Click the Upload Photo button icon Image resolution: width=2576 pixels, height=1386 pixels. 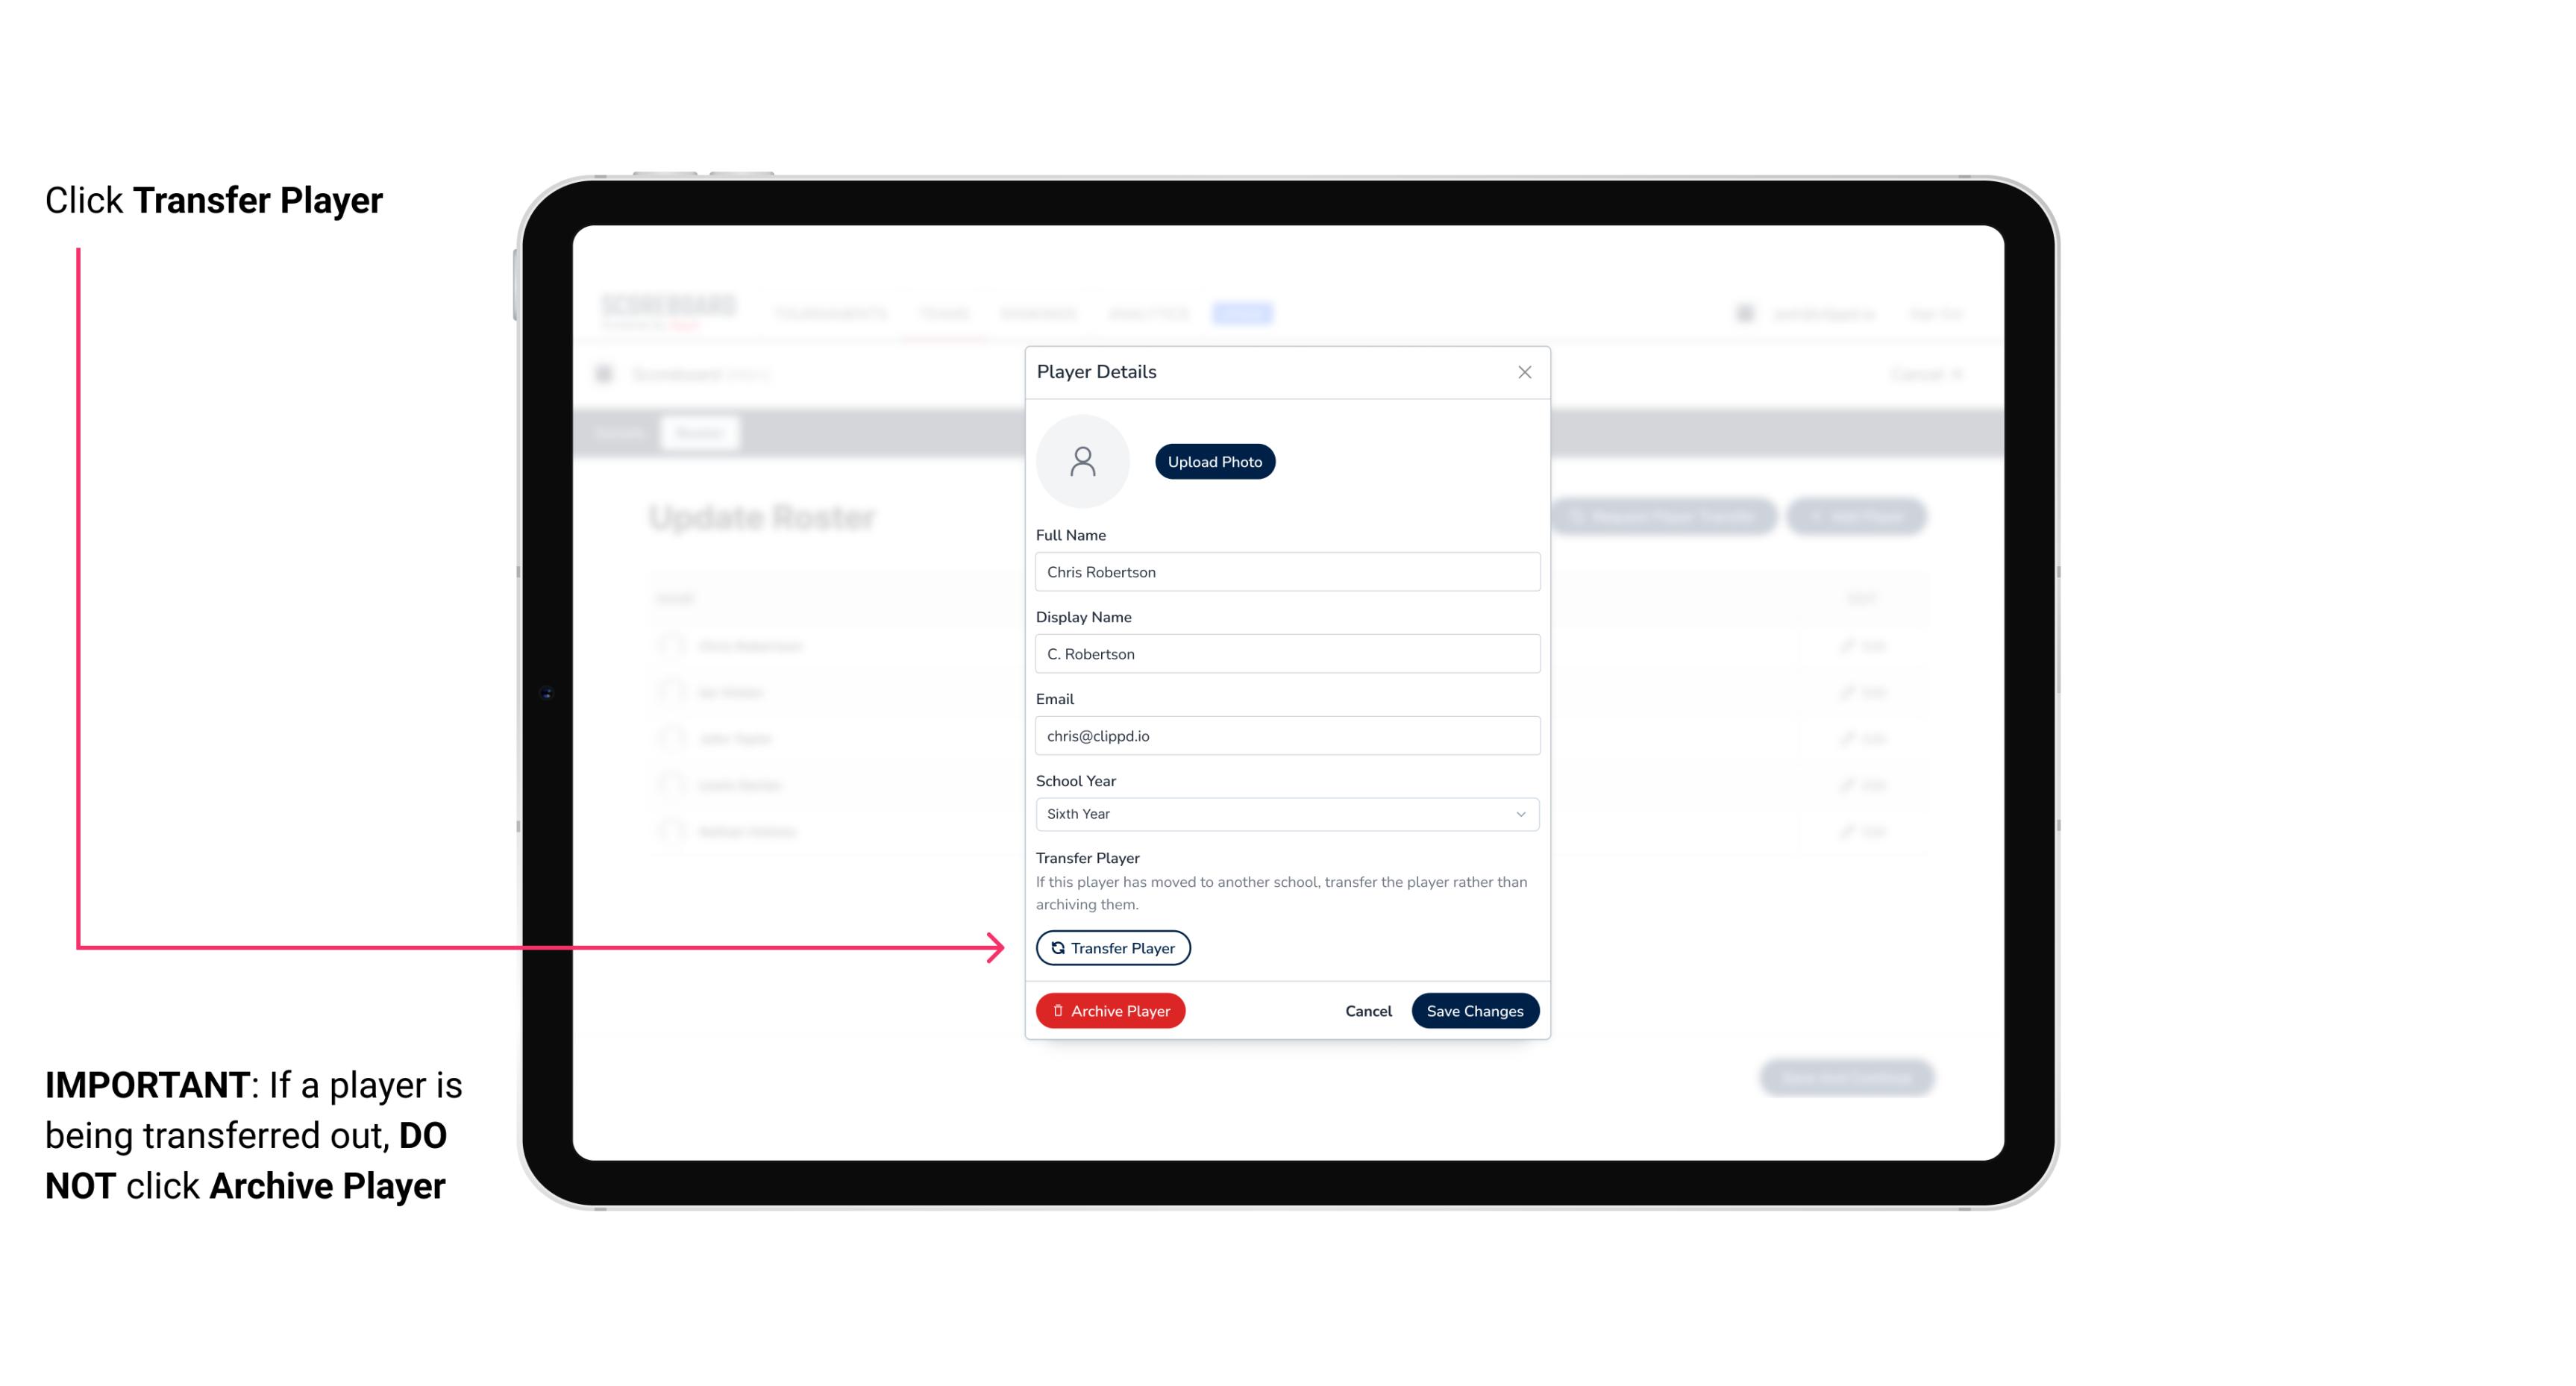pyautogui.click(x=1215, y=461)
